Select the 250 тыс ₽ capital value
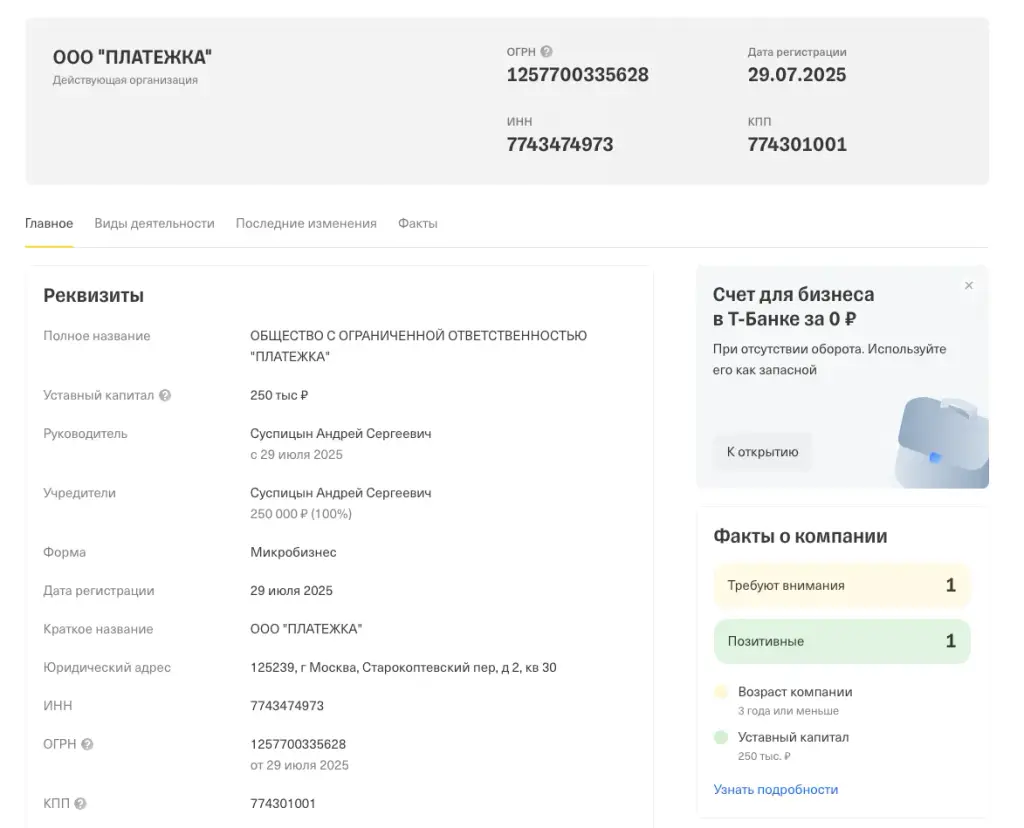The image size is (1024, 828). [279, 395]
